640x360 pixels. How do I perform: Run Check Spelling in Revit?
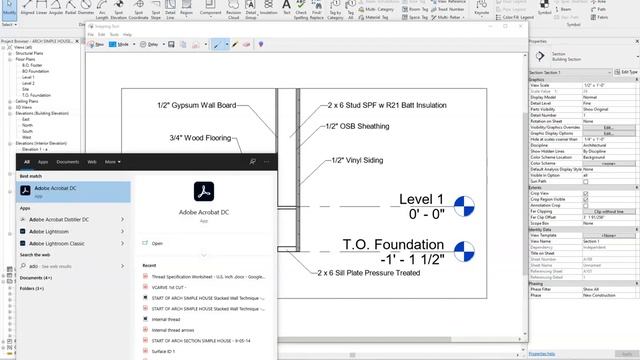click(x=301, y=10)
